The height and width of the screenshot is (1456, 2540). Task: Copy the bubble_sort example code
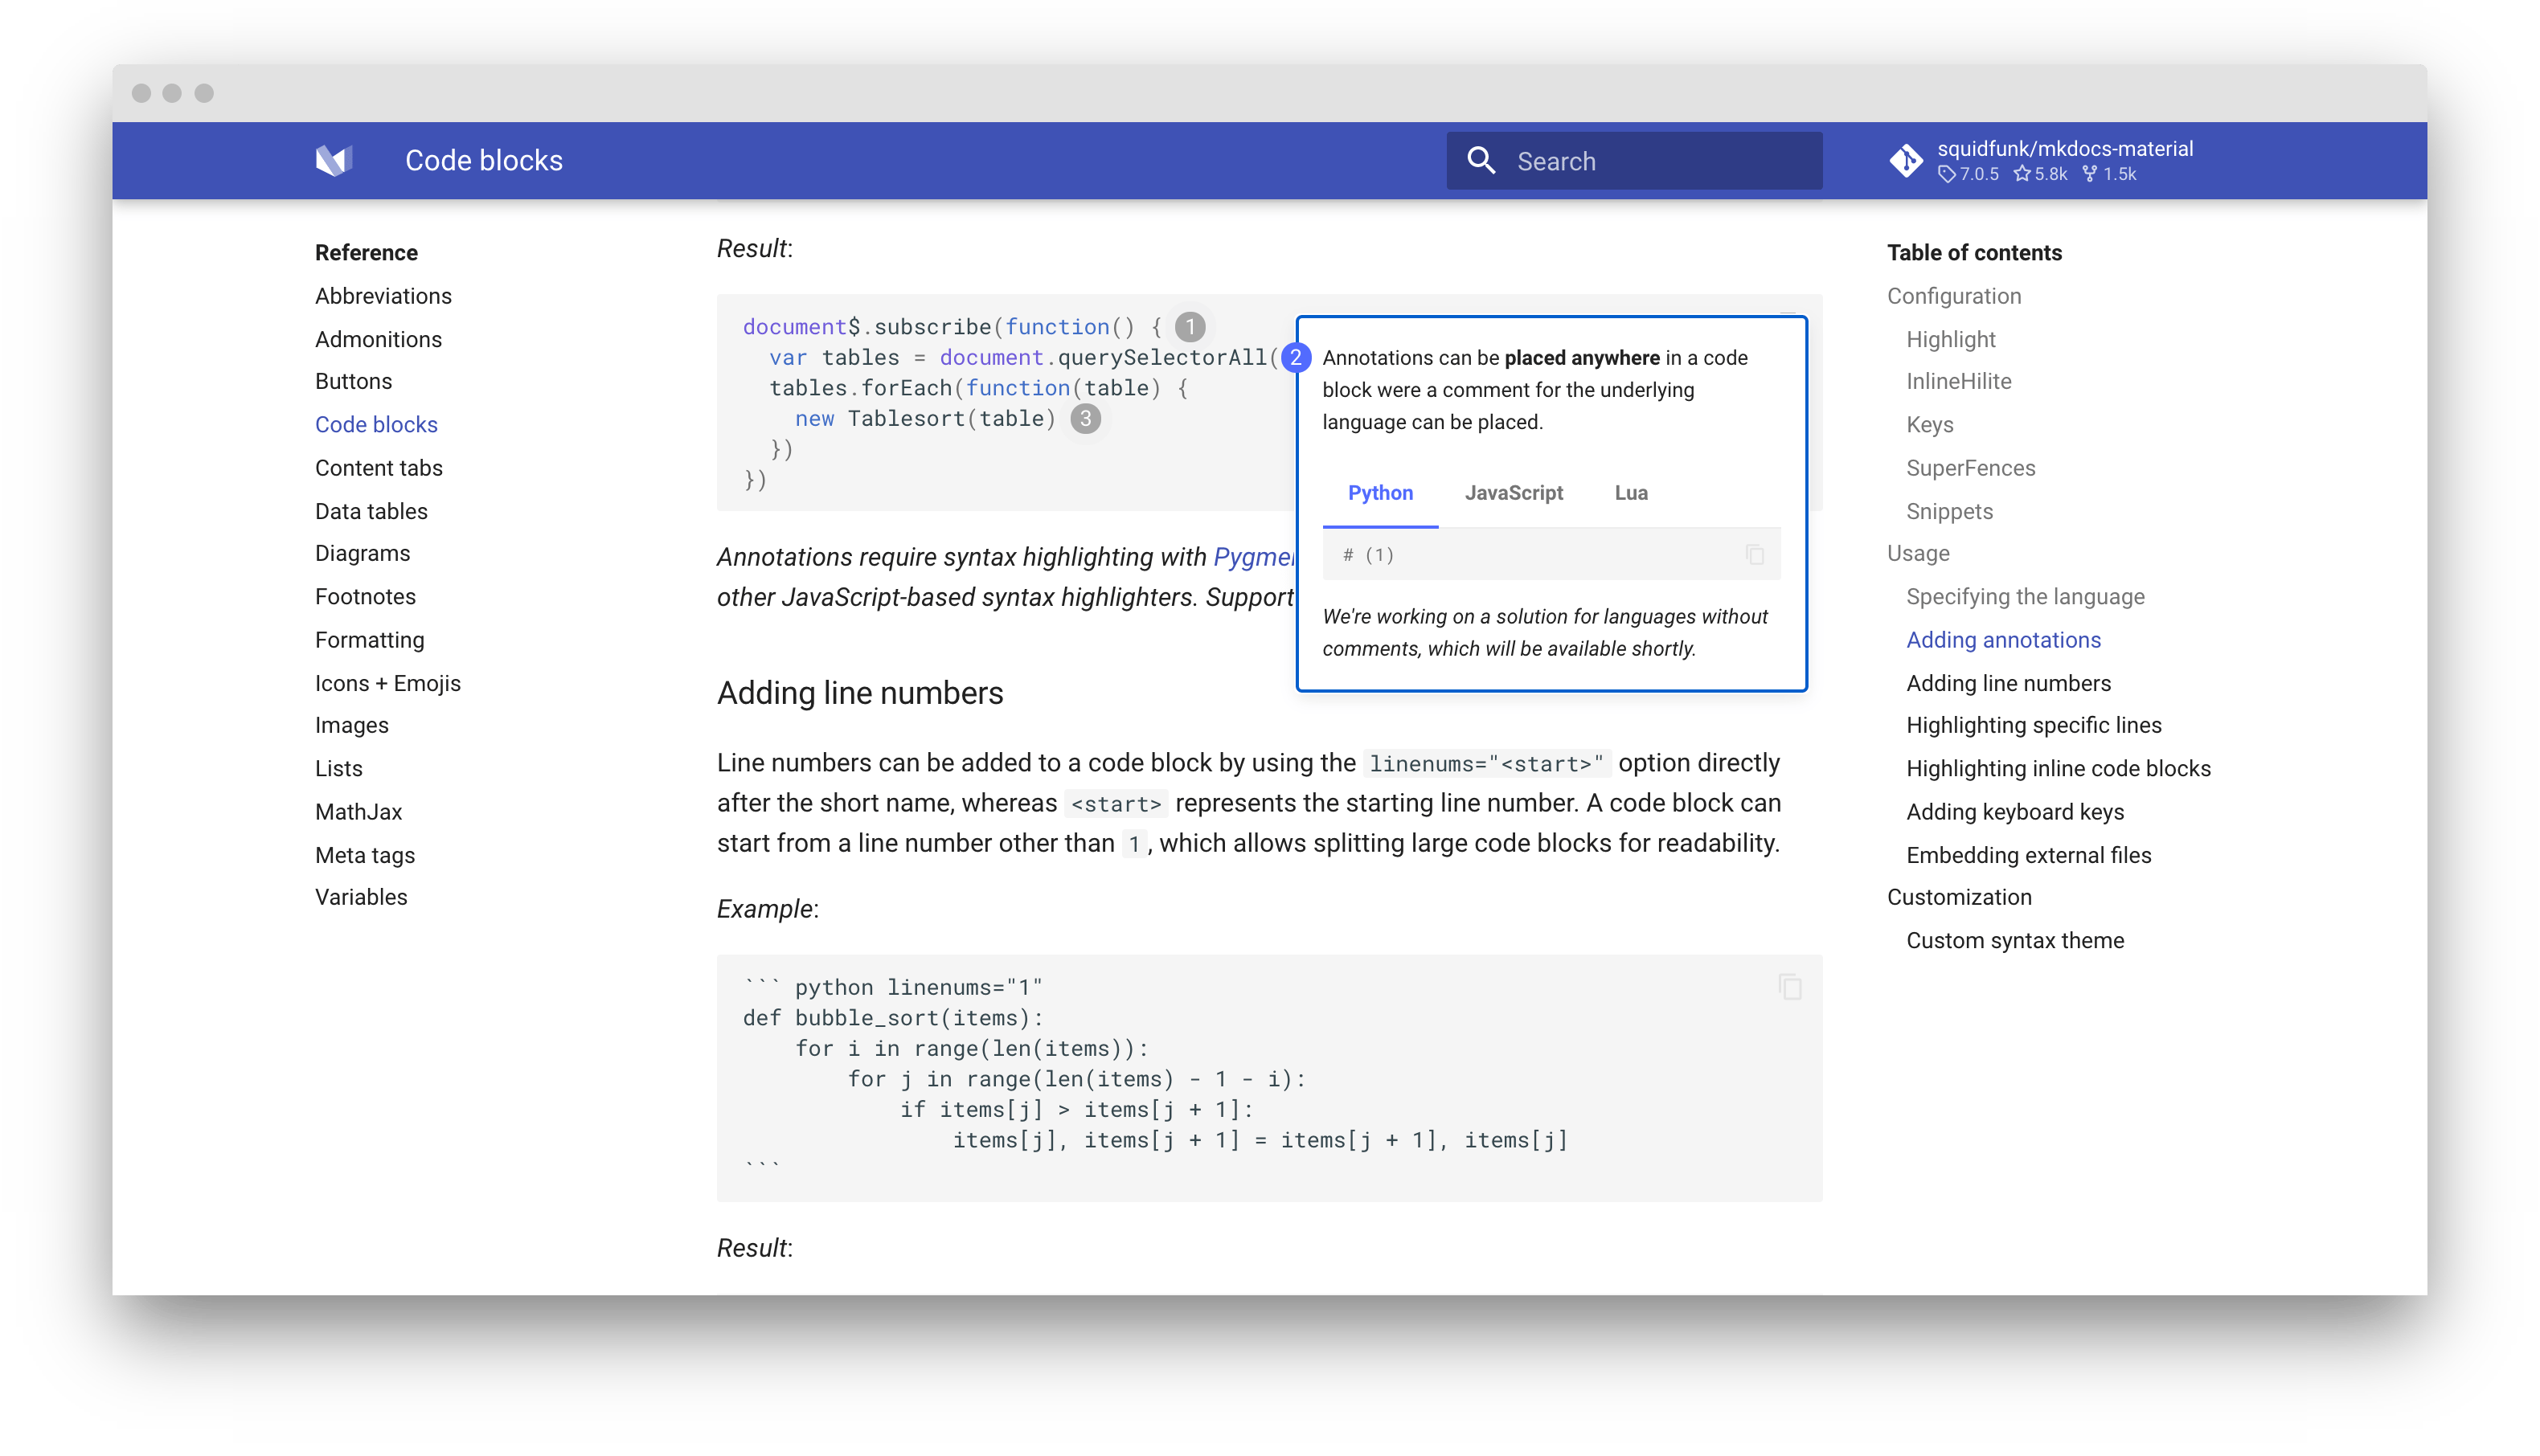click(x=1790, y=987)
